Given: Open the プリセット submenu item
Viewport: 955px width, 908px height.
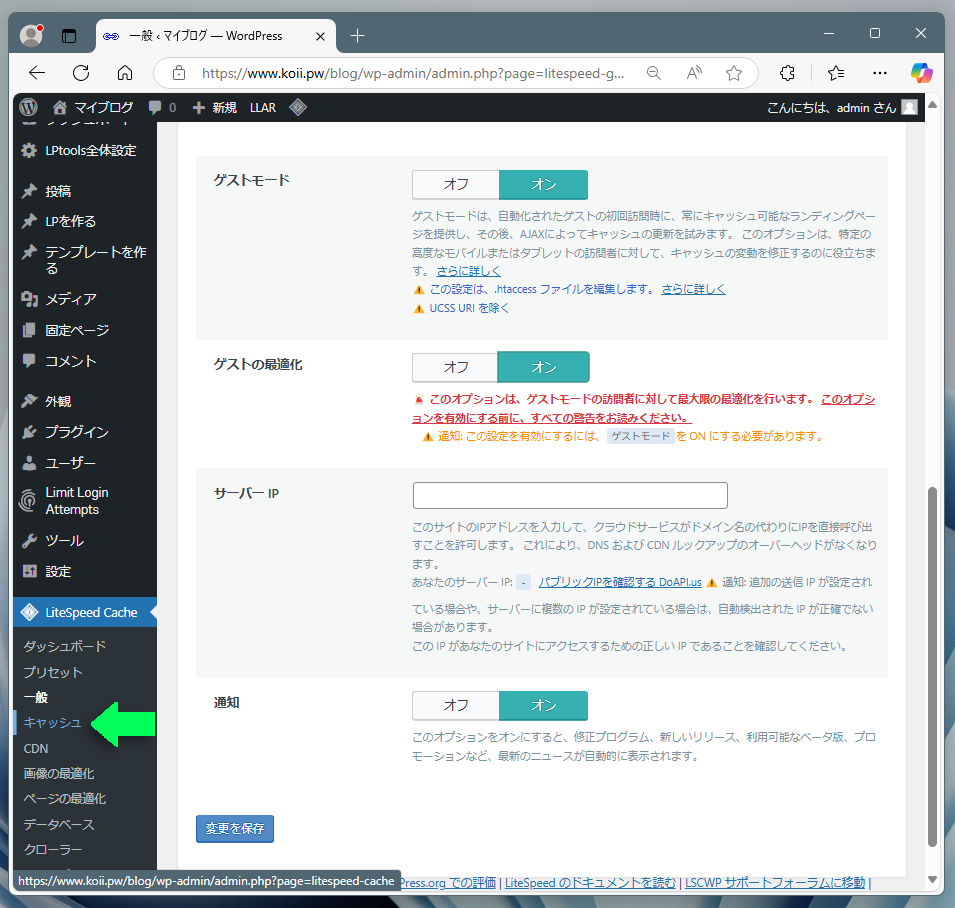Looking at the screenshot, I should (x=53, y=672).
